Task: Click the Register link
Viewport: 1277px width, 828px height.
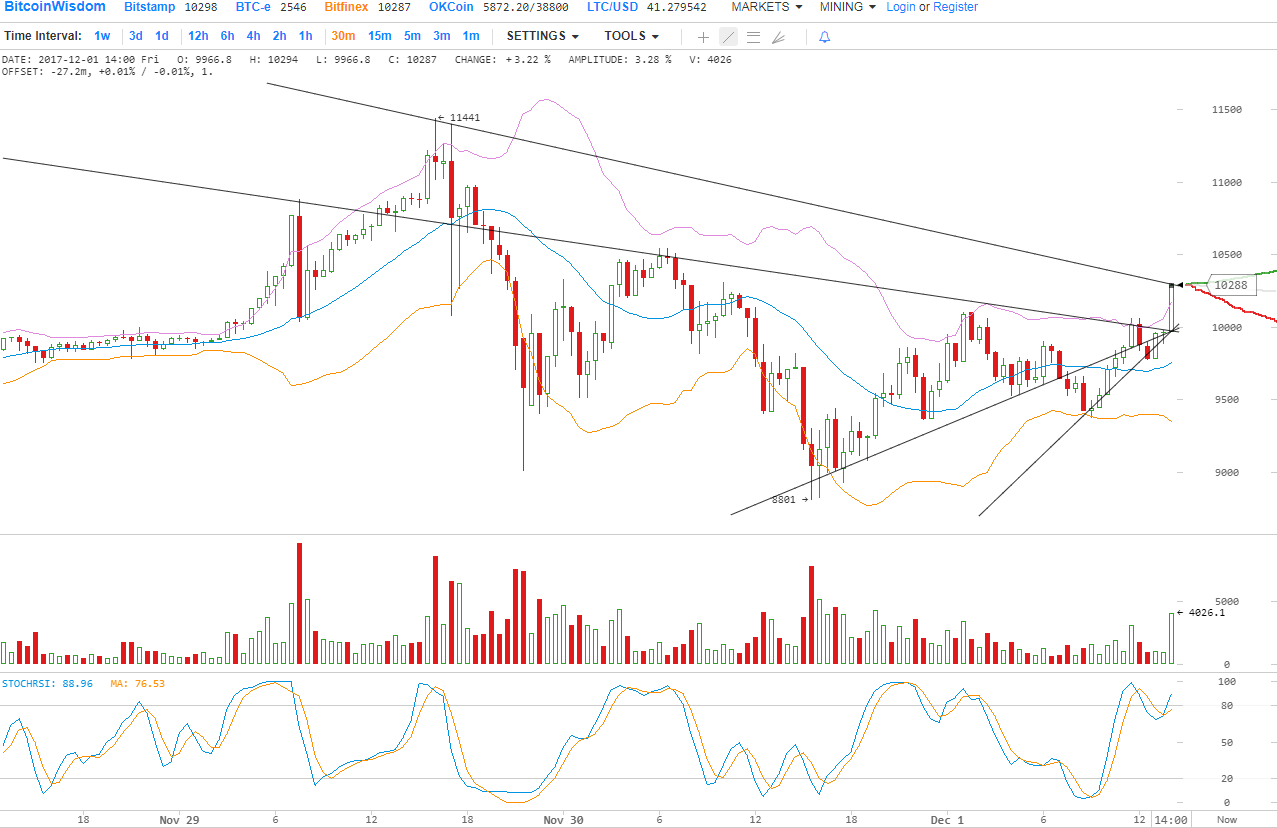Action: 955,7
